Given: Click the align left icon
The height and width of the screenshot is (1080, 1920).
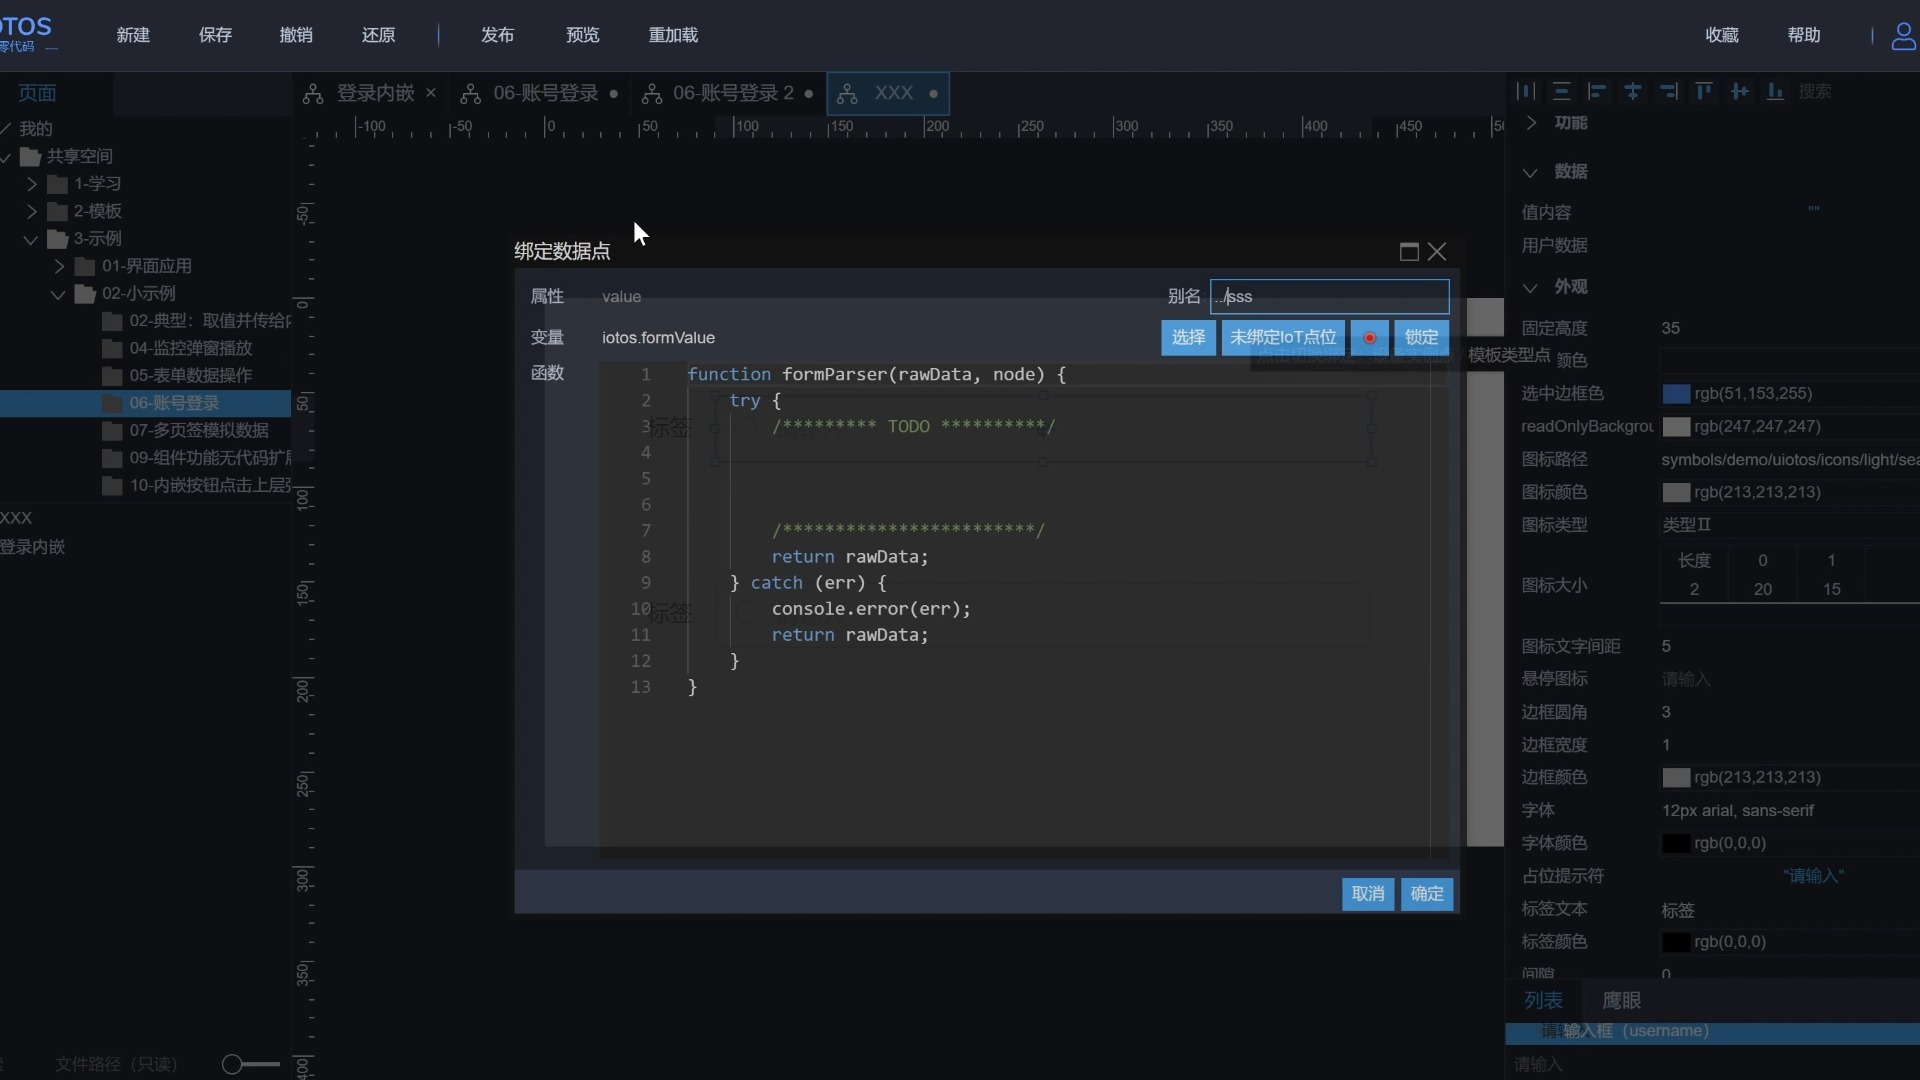Looking at the screenshot, I should (x=1597, y=91).
